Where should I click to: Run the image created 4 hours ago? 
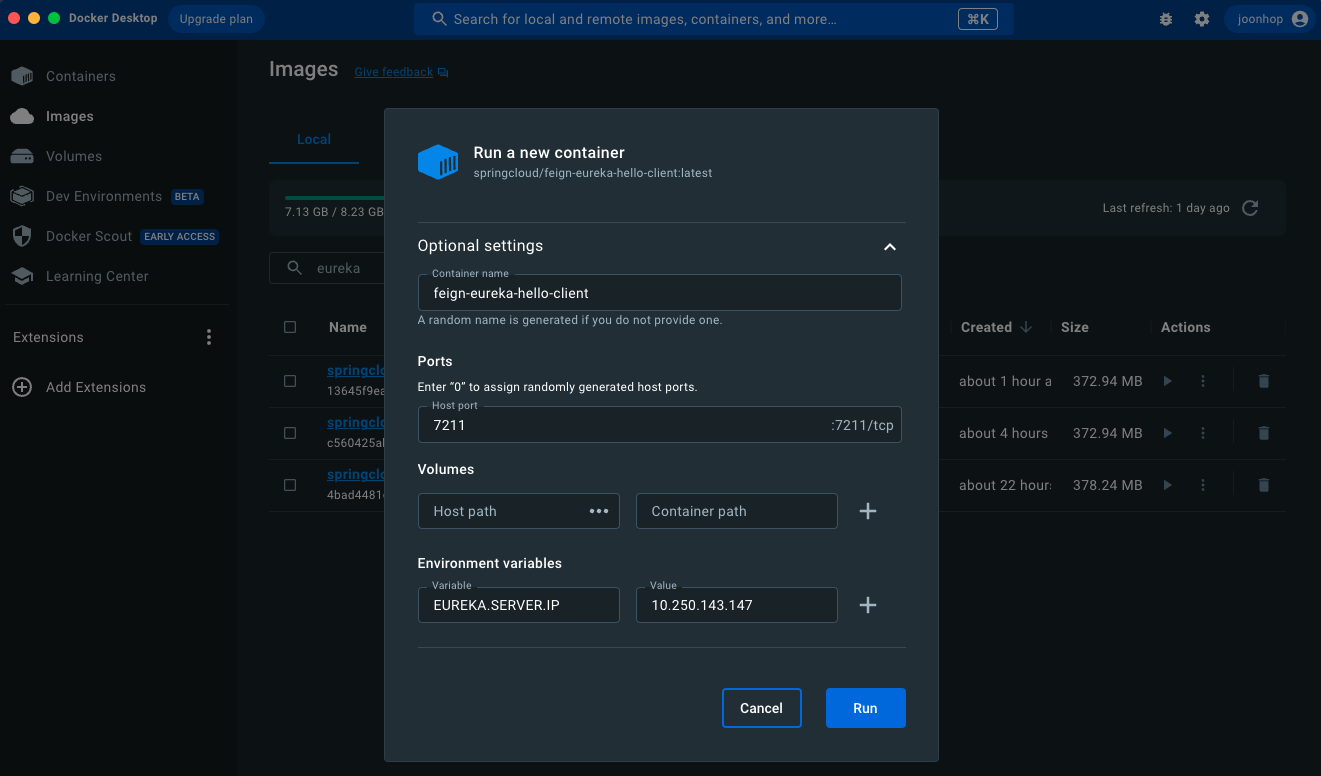tap(1167, 433)
